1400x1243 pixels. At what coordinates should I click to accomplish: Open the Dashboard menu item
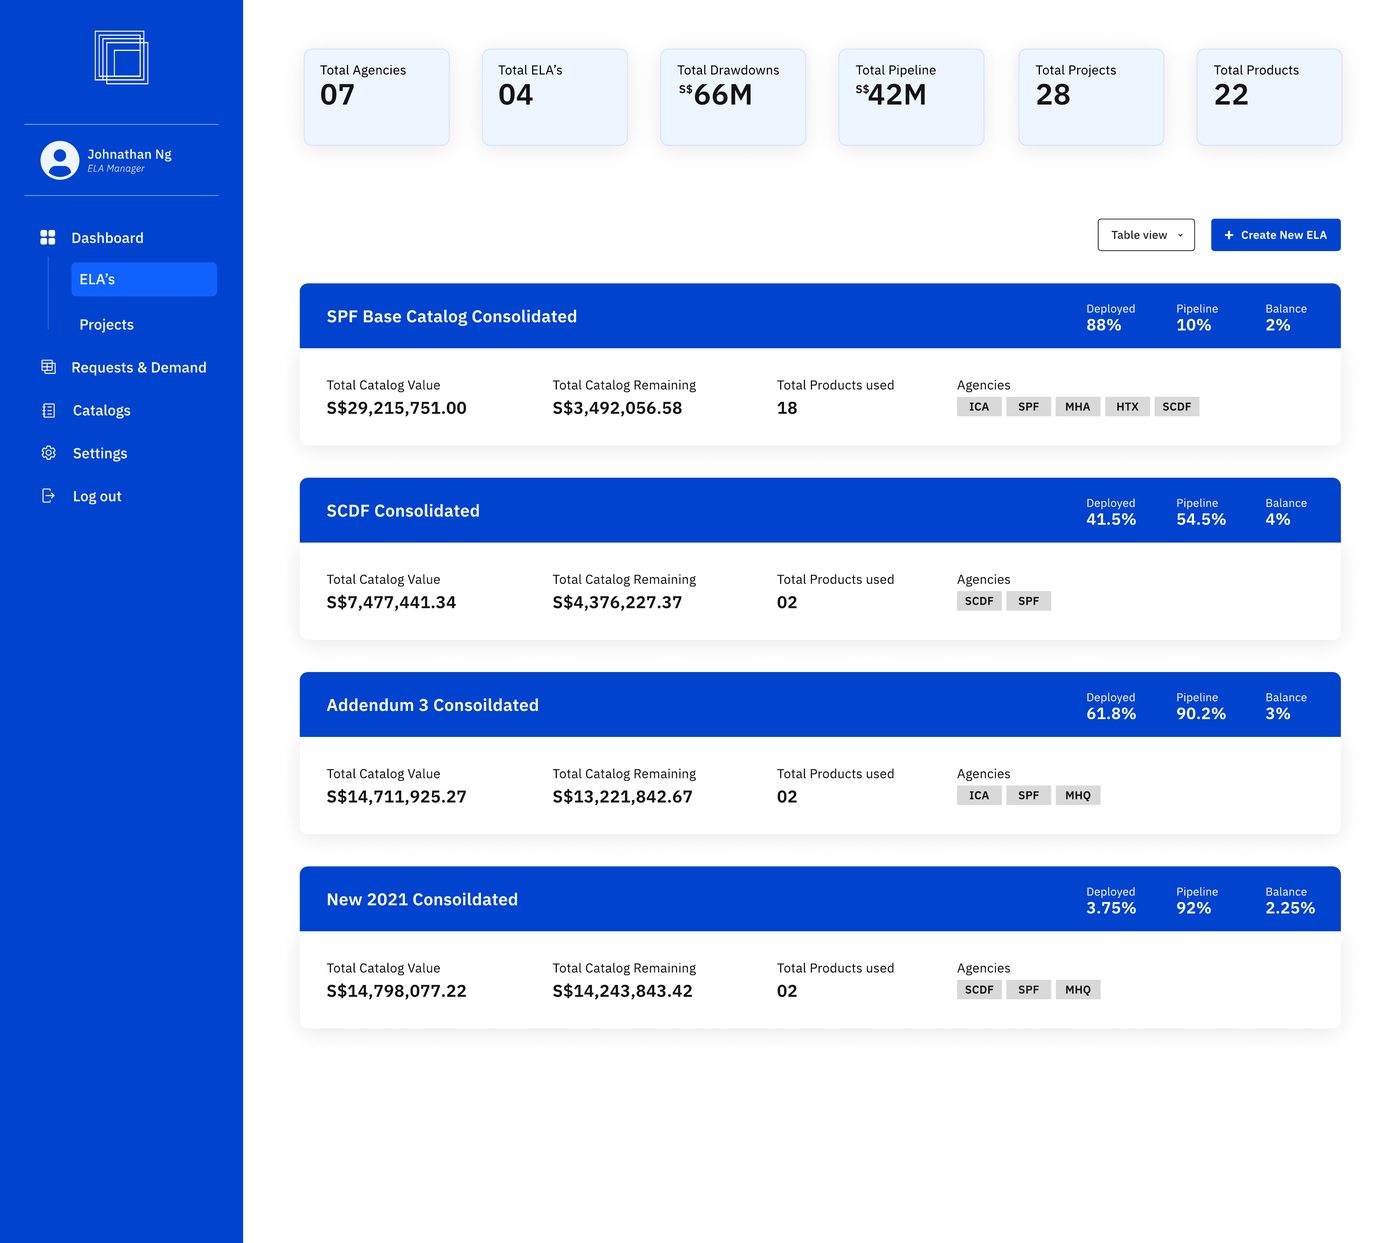pyautogui.click(x=107, y=238)
